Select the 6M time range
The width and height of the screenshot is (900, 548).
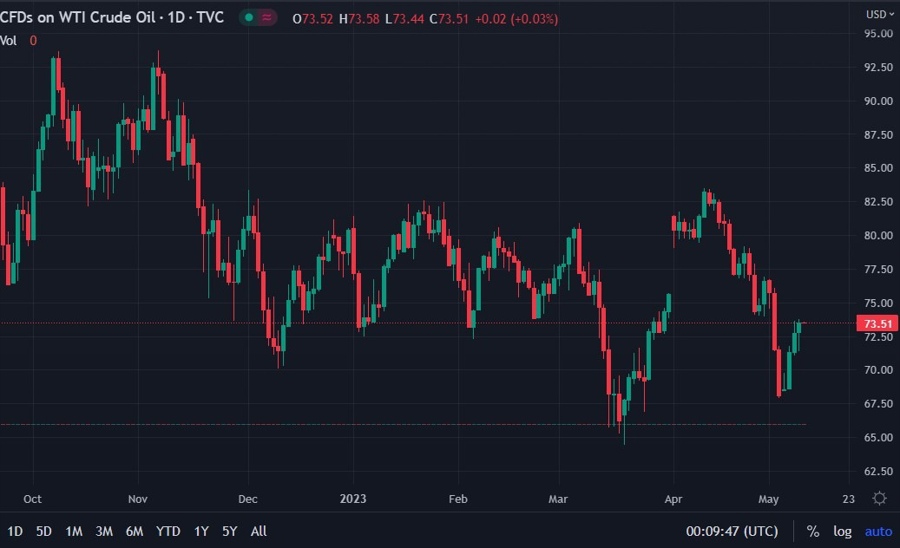(x=134, y=531)
